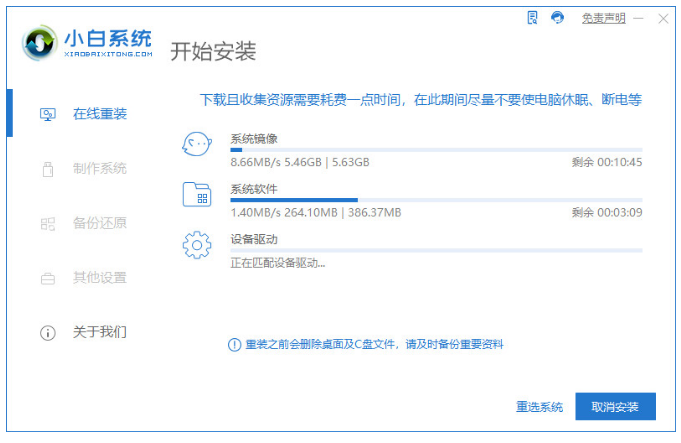Open 其他设置 in the sidebar

tap(100, 278)
